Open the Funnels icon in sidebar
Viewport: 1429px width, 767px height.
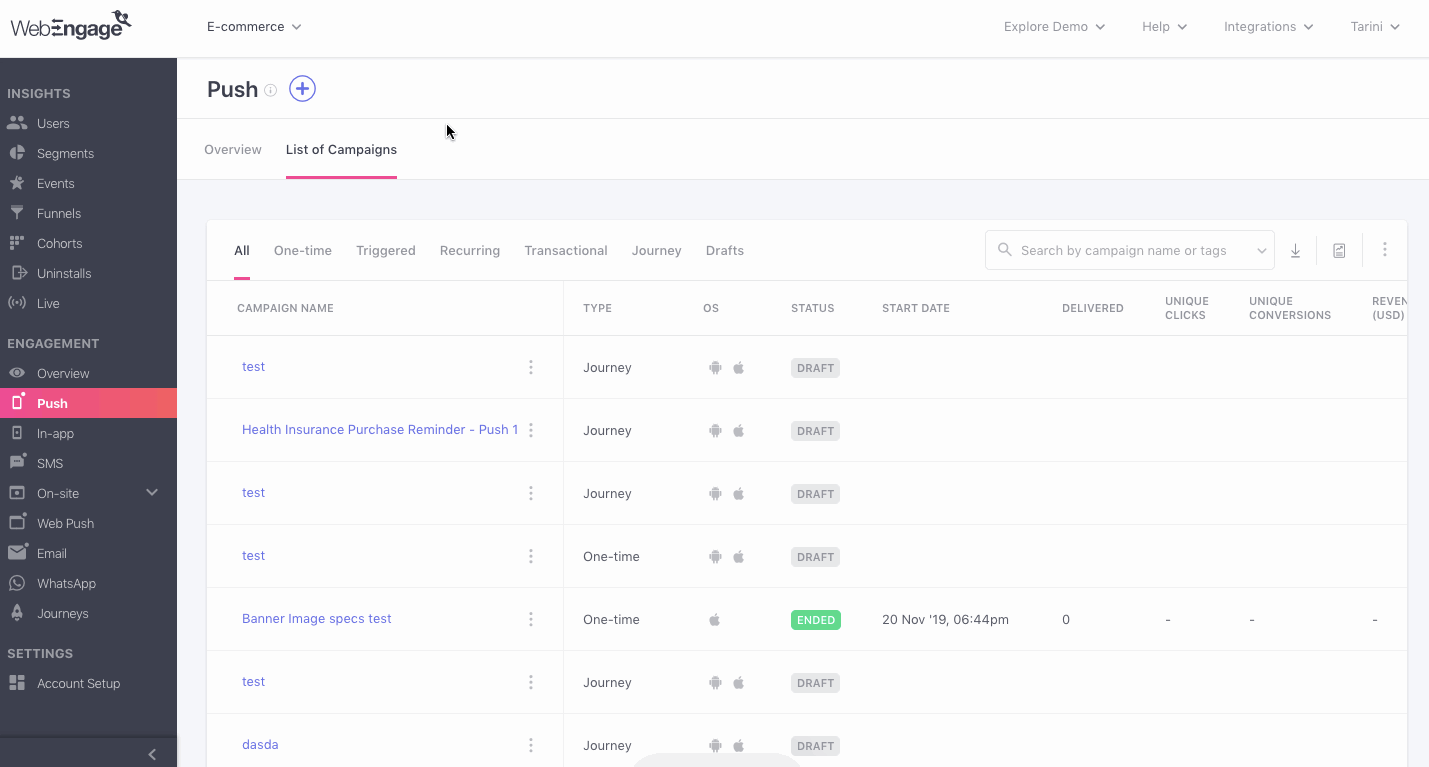coord(17,213)
